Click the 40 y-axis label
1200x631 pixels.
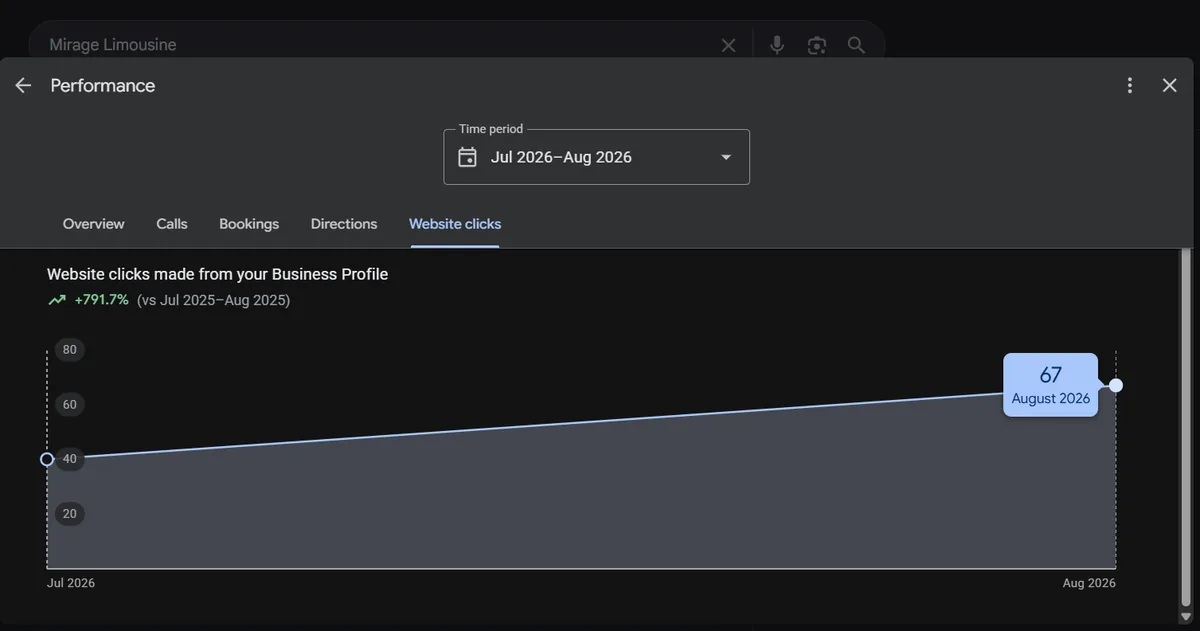coord(69,459)
